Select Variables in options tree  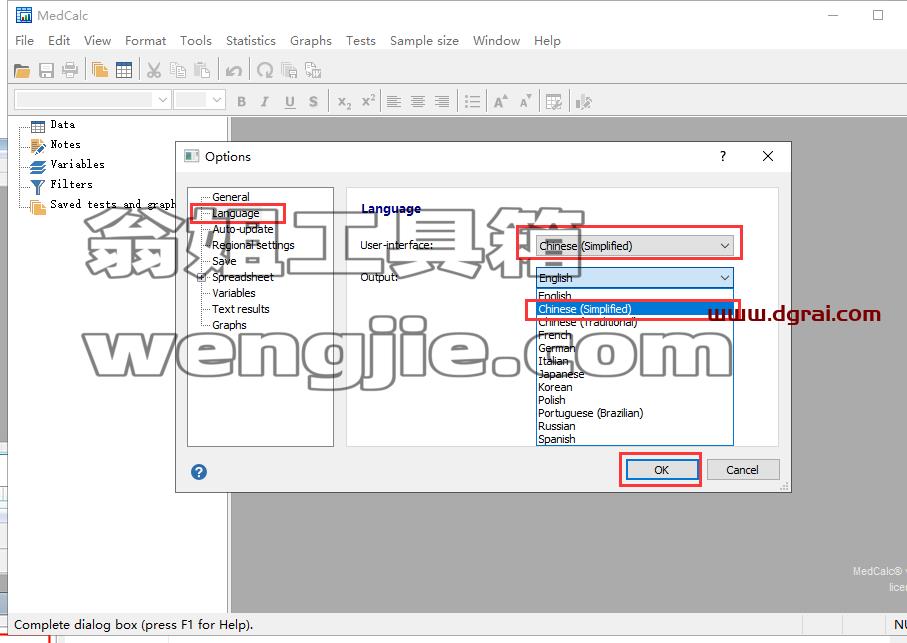(233, 293)
